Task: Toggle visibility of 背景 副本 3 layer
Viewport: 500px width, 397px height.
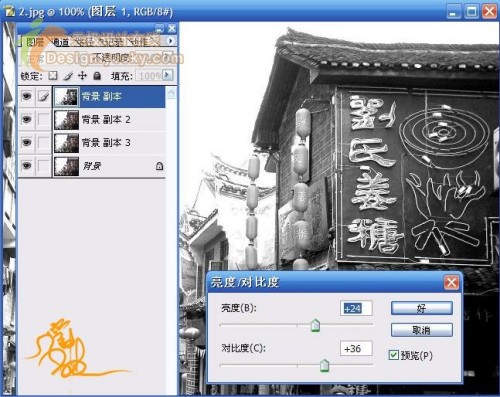Action: [x=27, y=143]
